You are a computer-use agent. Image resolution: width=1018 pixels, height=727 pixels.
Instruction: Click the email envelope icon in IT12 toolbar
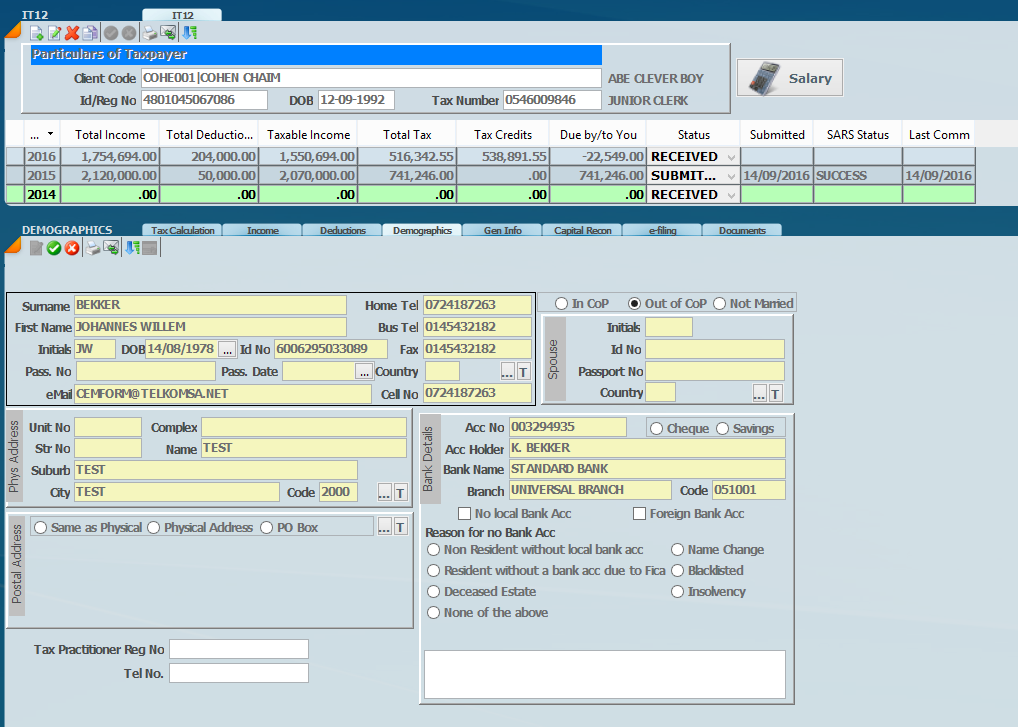point(168,32)
